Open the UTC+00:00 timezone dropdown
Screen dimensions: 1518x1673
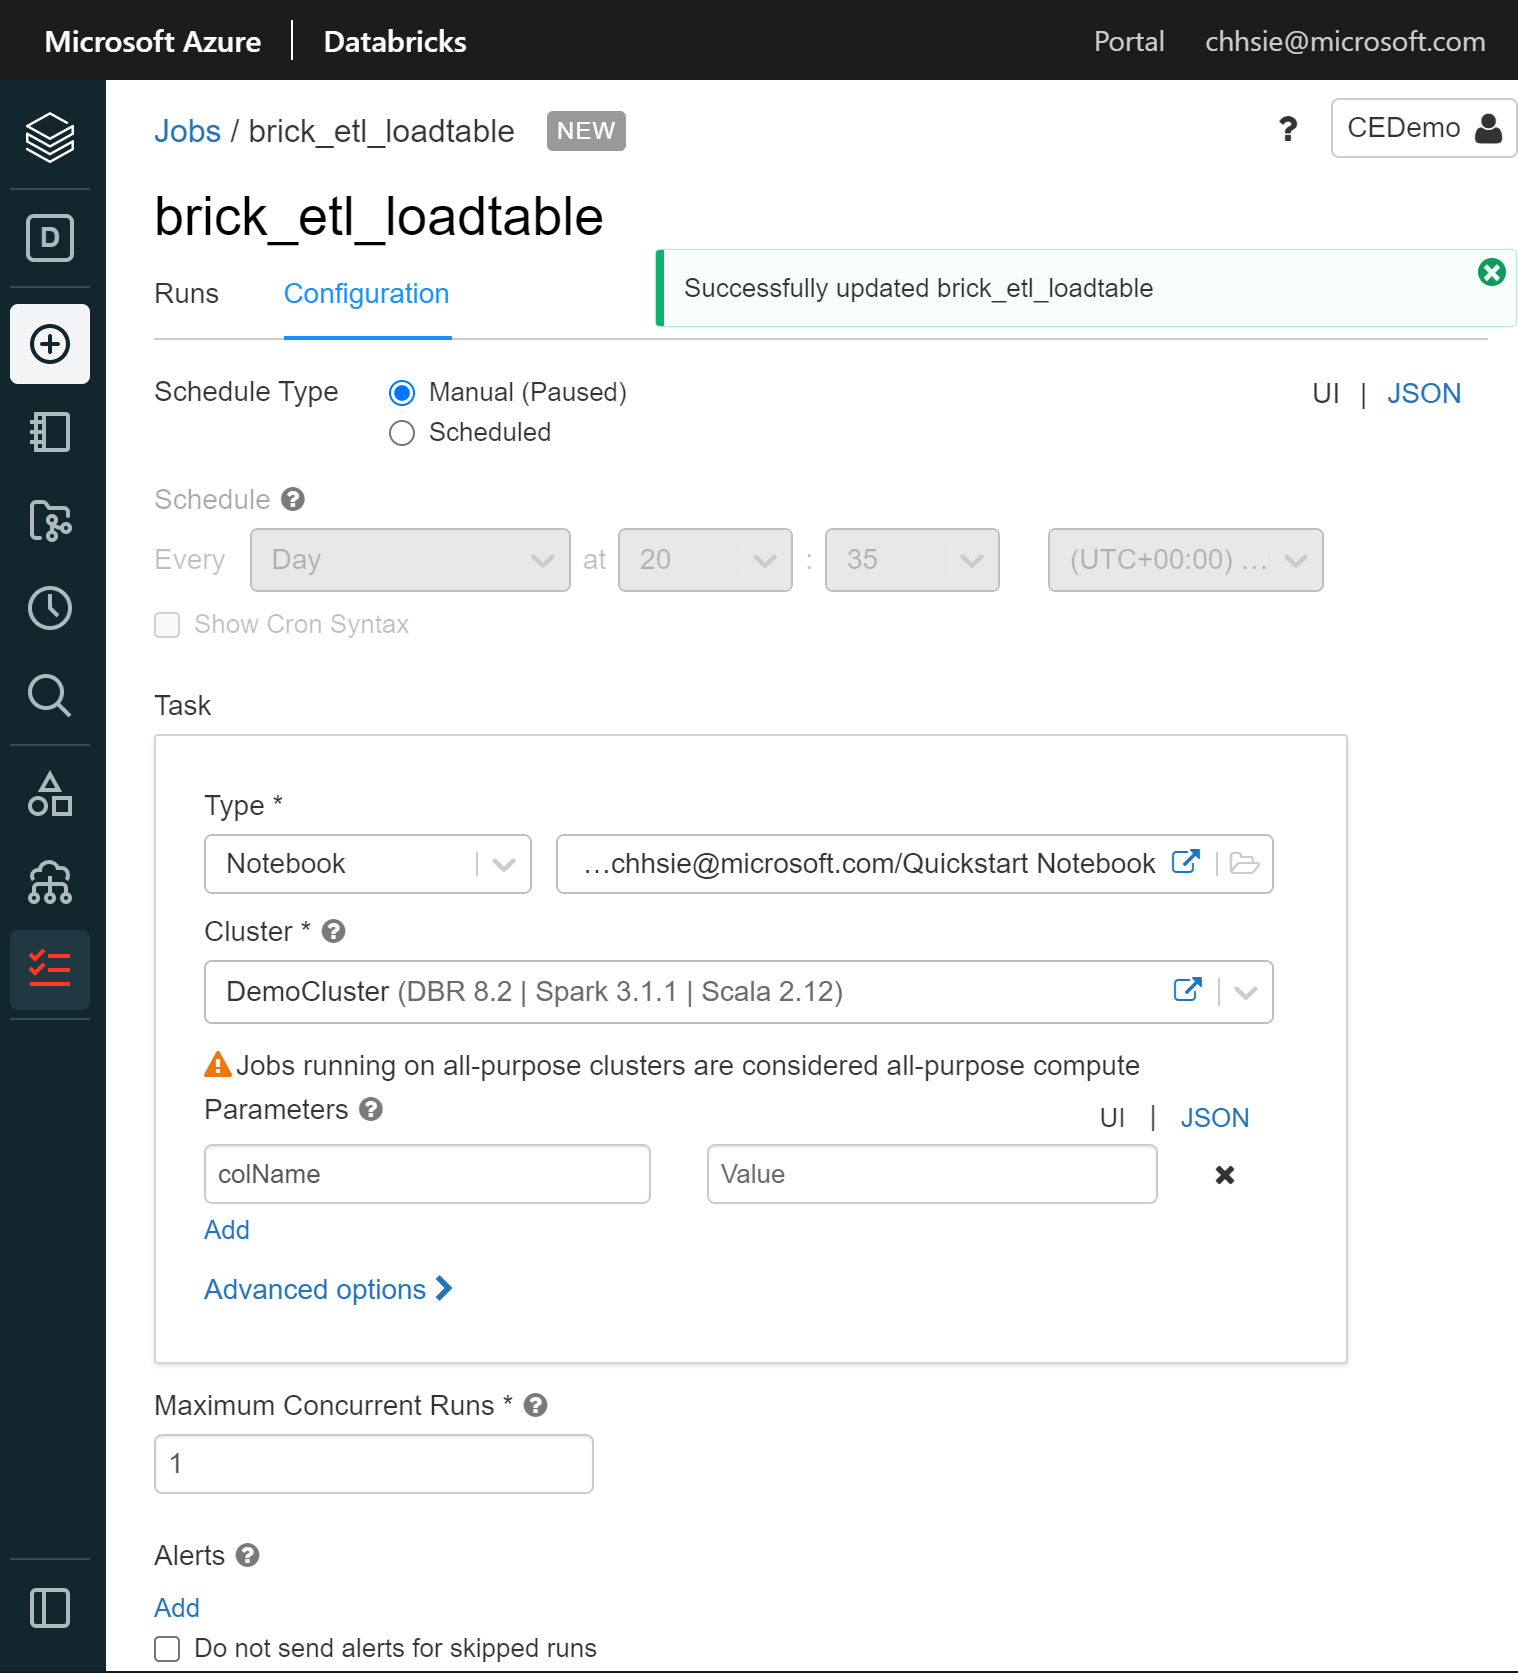coord(1185,560)
